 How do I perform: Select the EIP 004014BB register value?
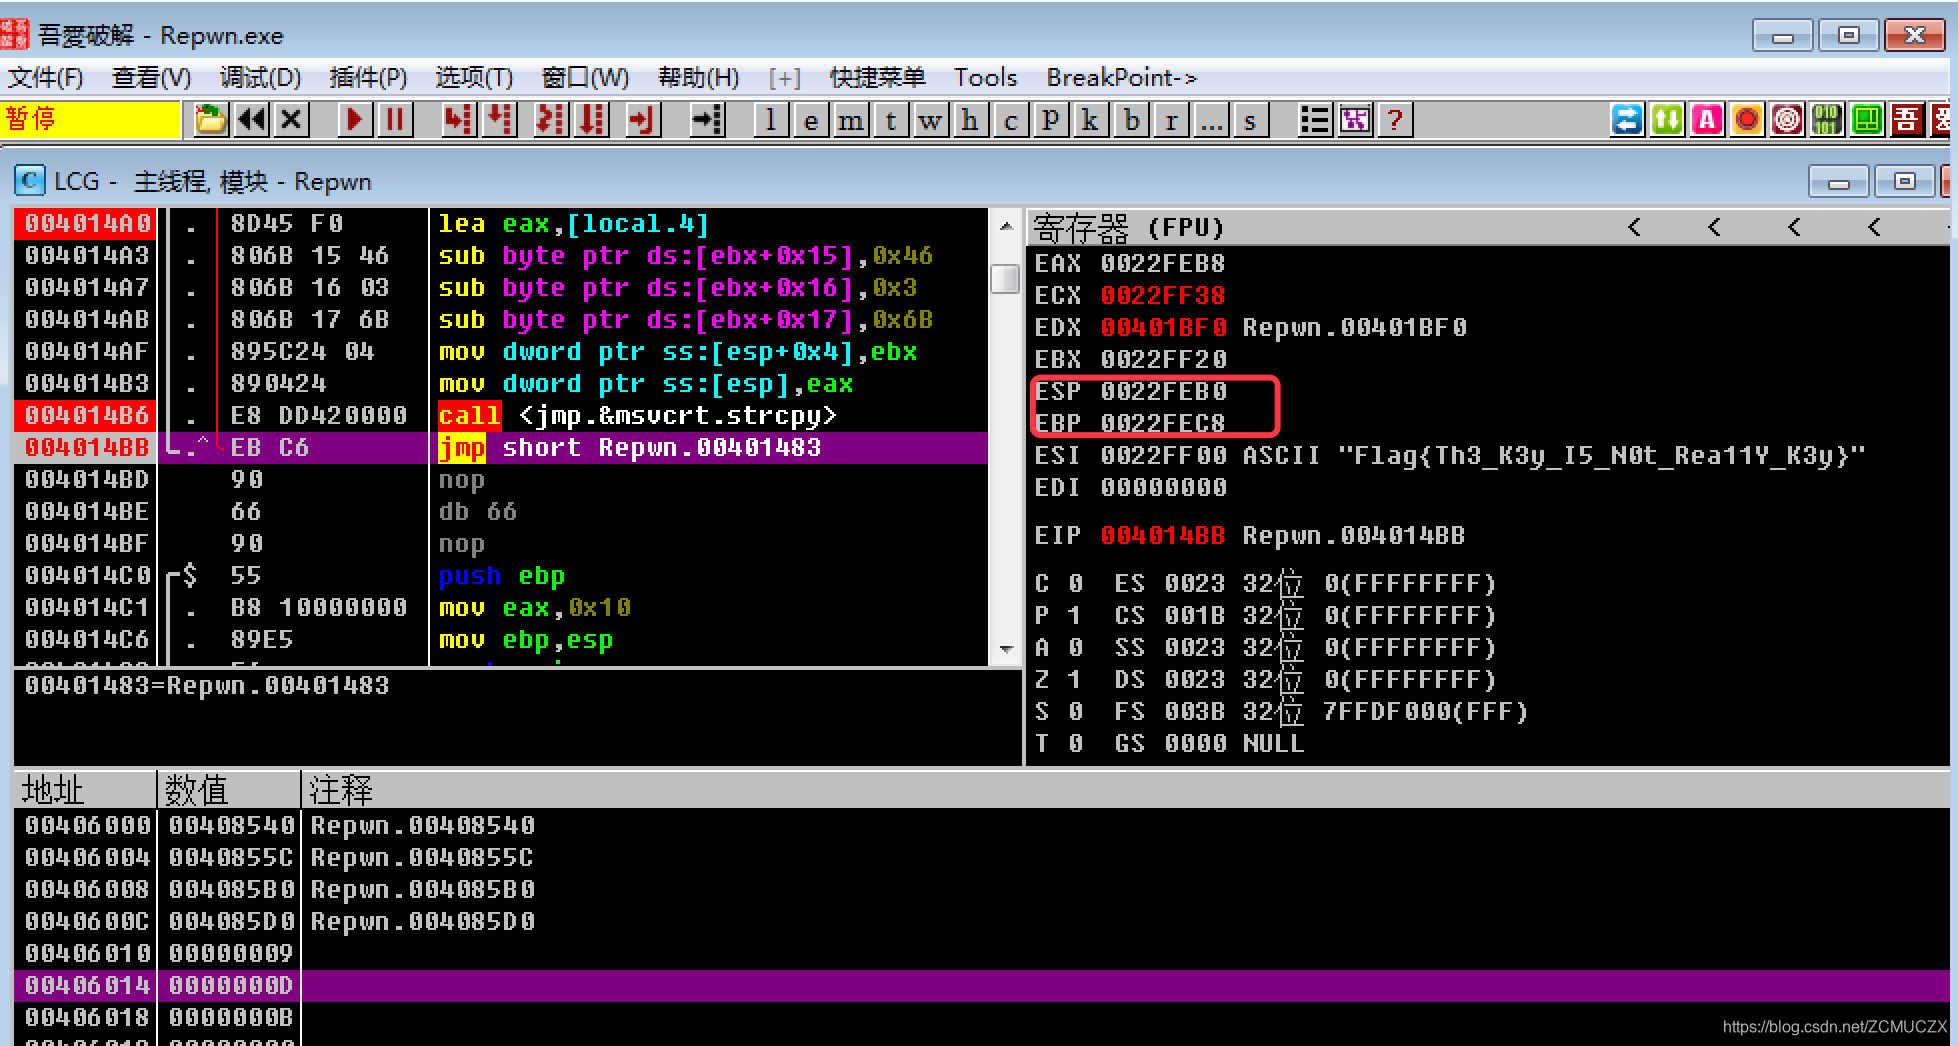point(1163,535)
